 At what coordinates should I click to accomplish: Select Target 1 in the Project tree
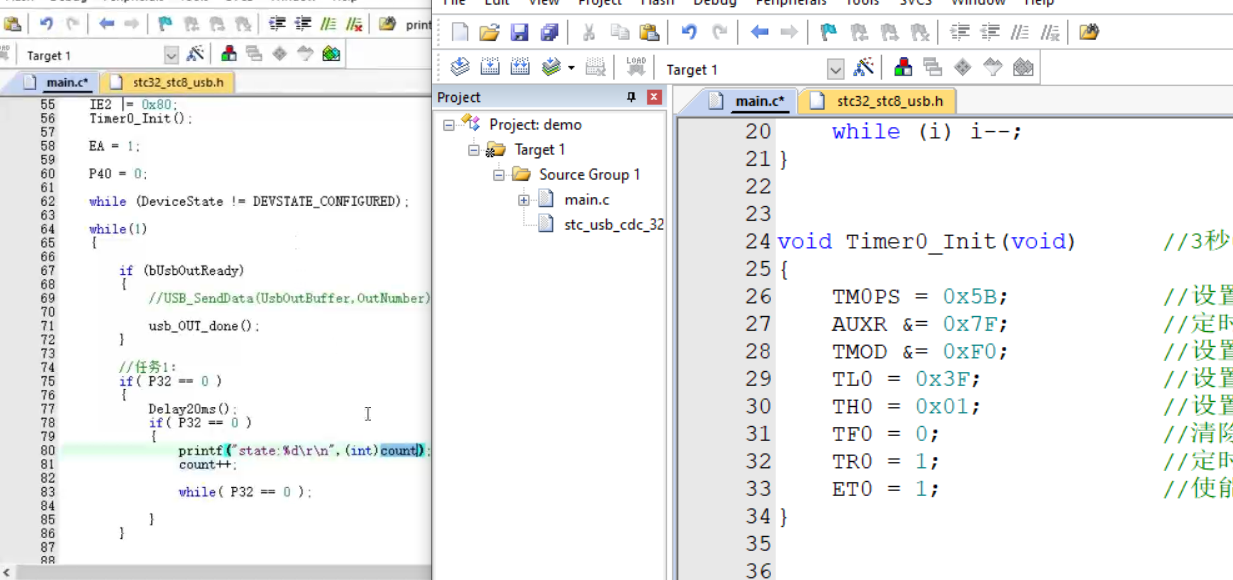(x=540, y=150)
